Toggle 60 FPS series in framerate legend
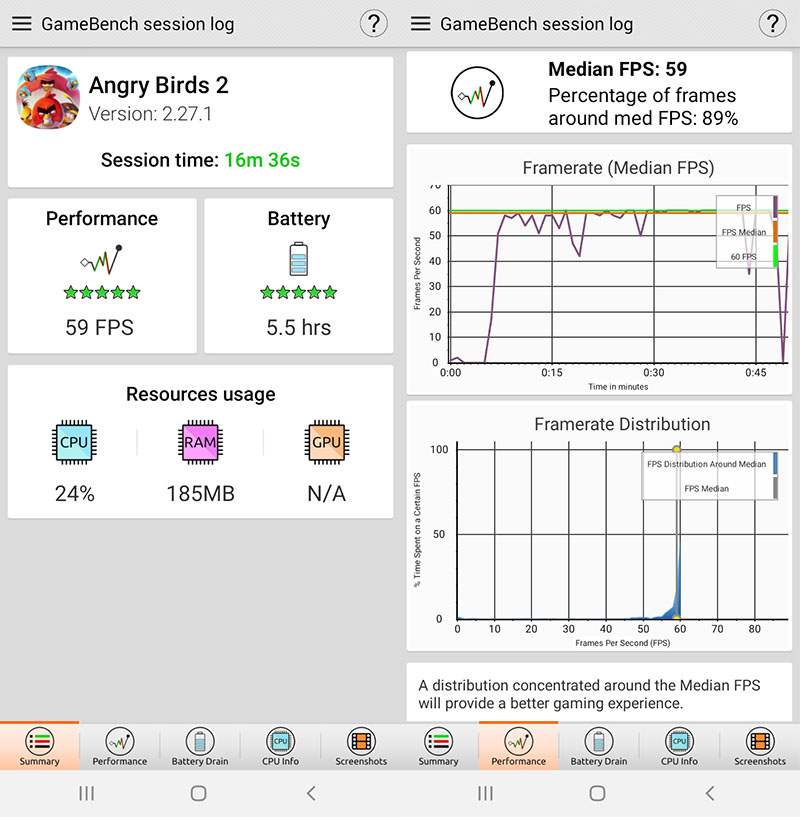The width and height of the screenshot is (800, 817). [743, 257]
